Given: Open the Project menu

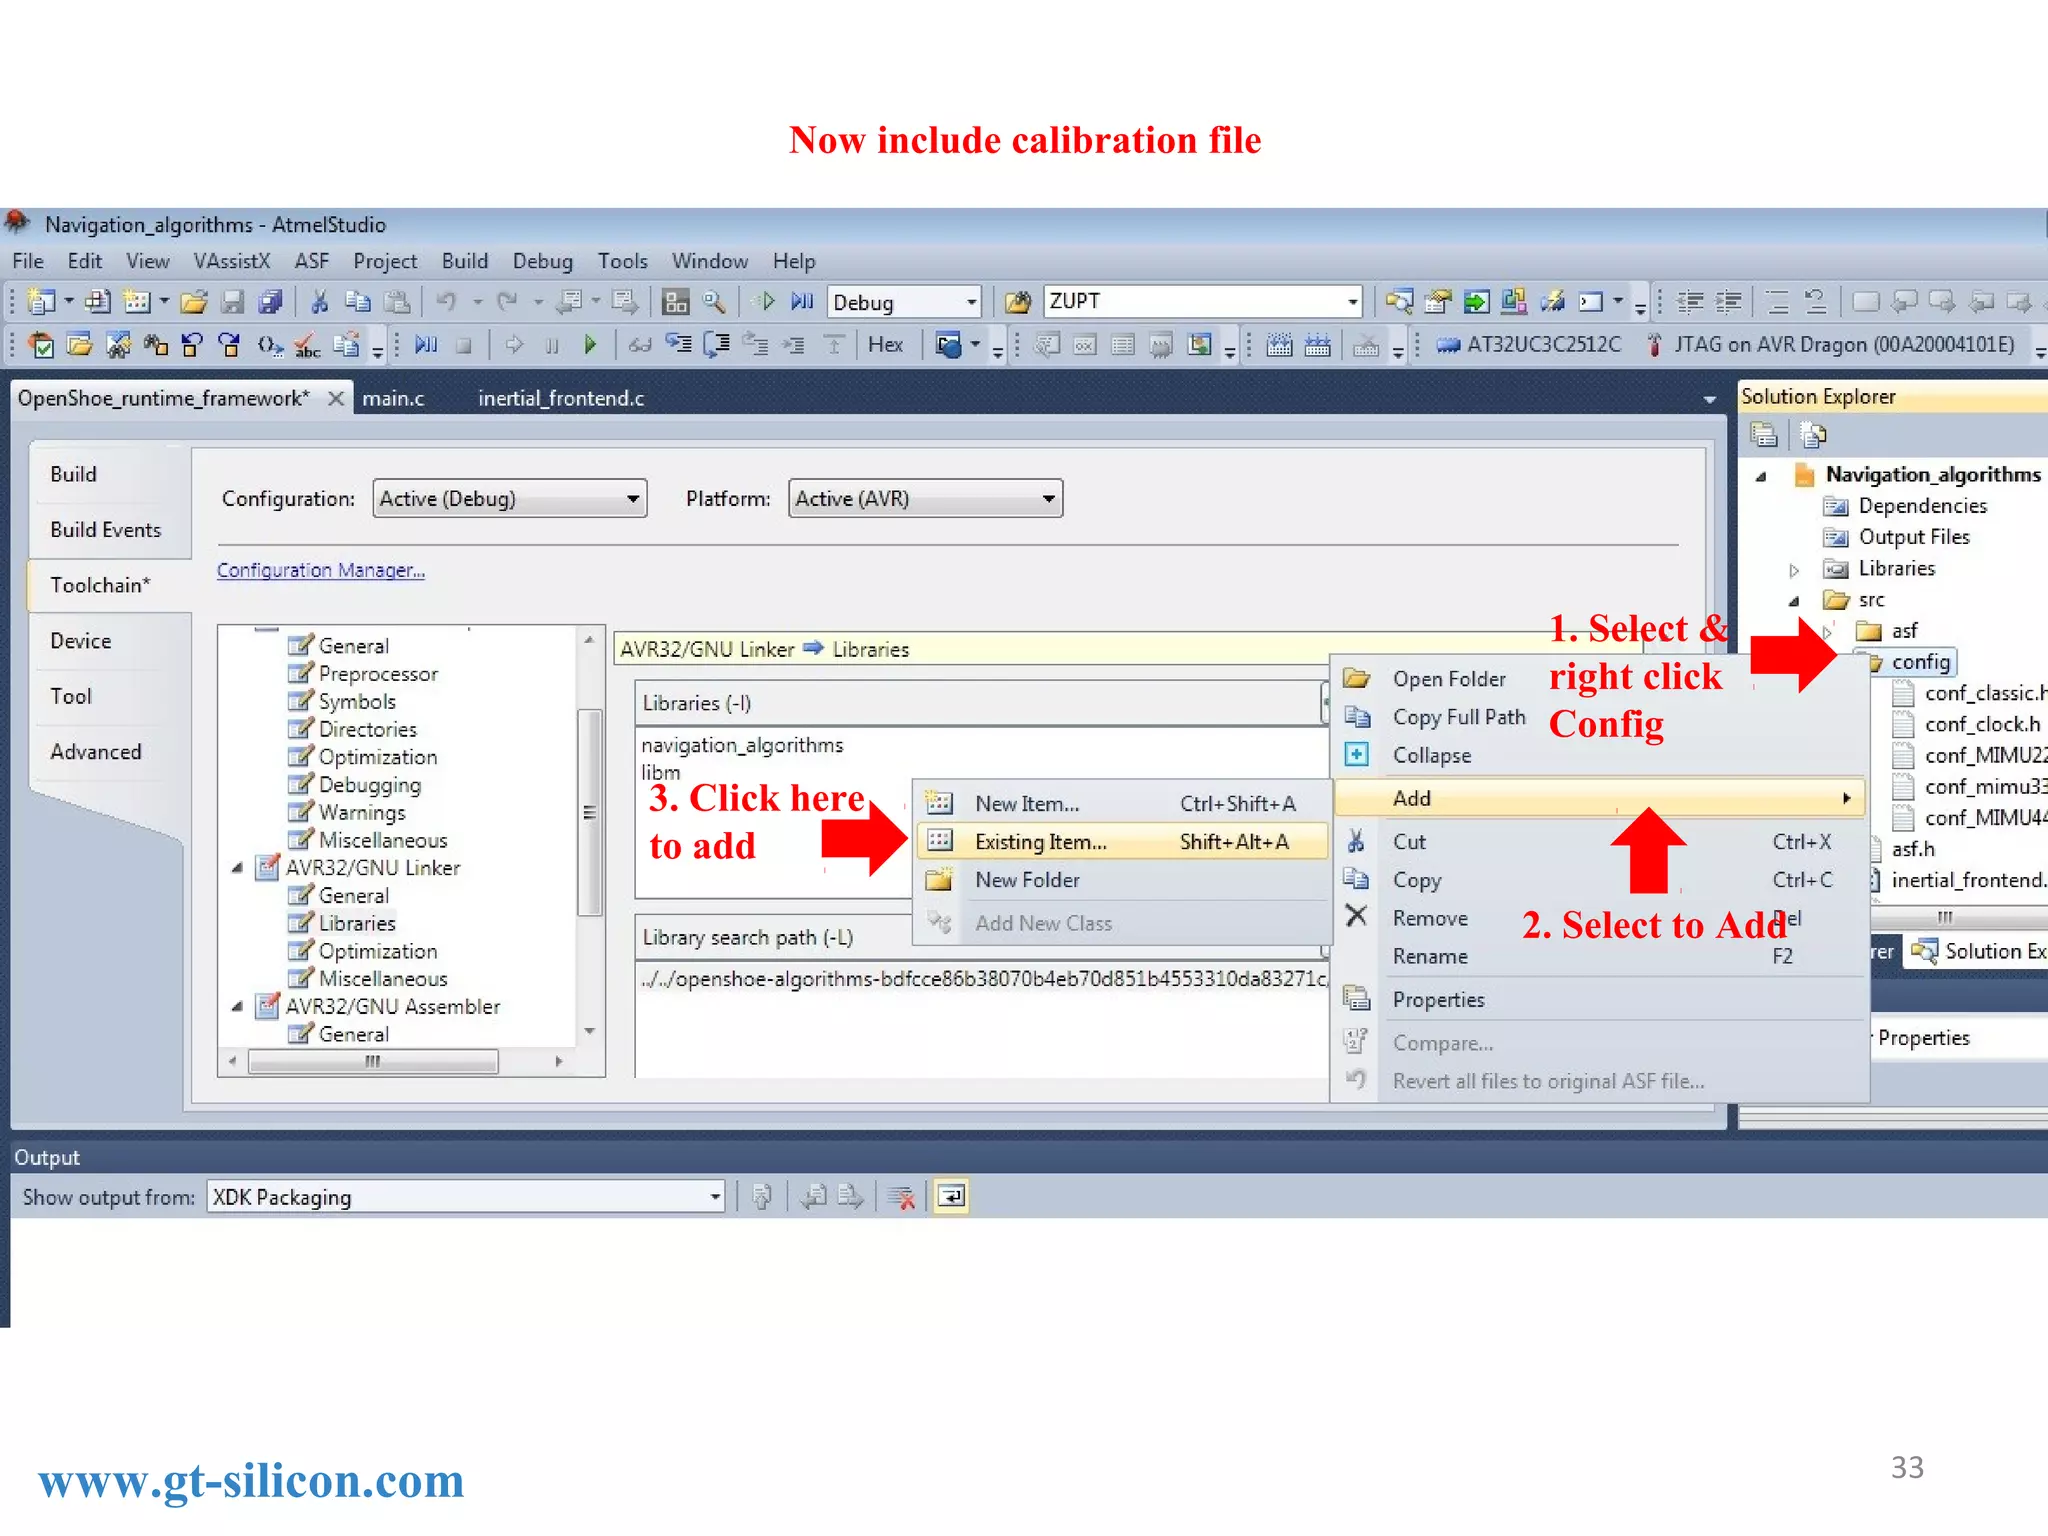Looking at the screenshot, I should click(385, 261).
